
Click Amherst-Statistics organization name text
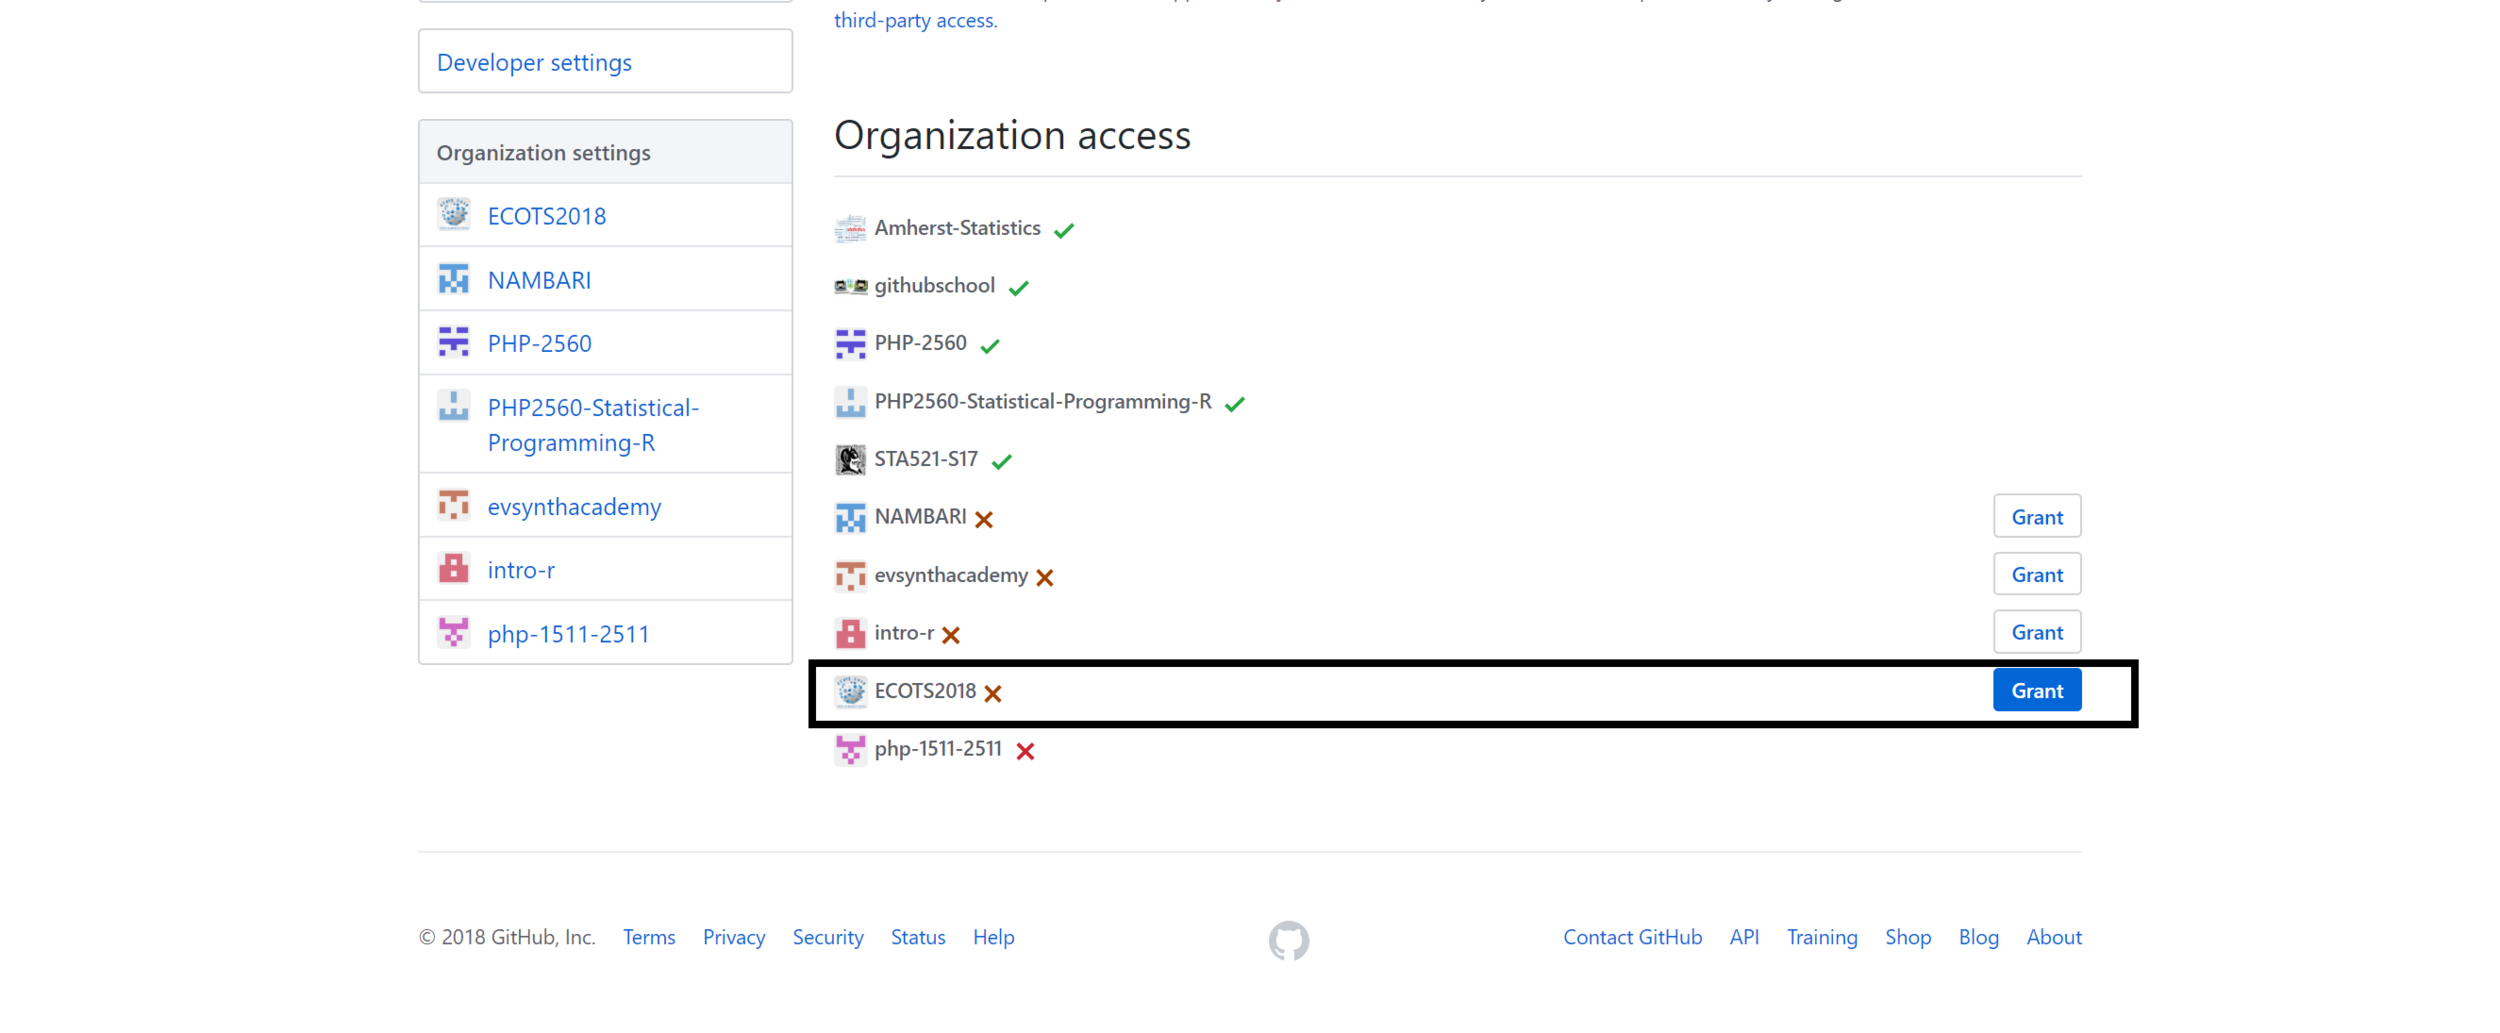(957, 228)
